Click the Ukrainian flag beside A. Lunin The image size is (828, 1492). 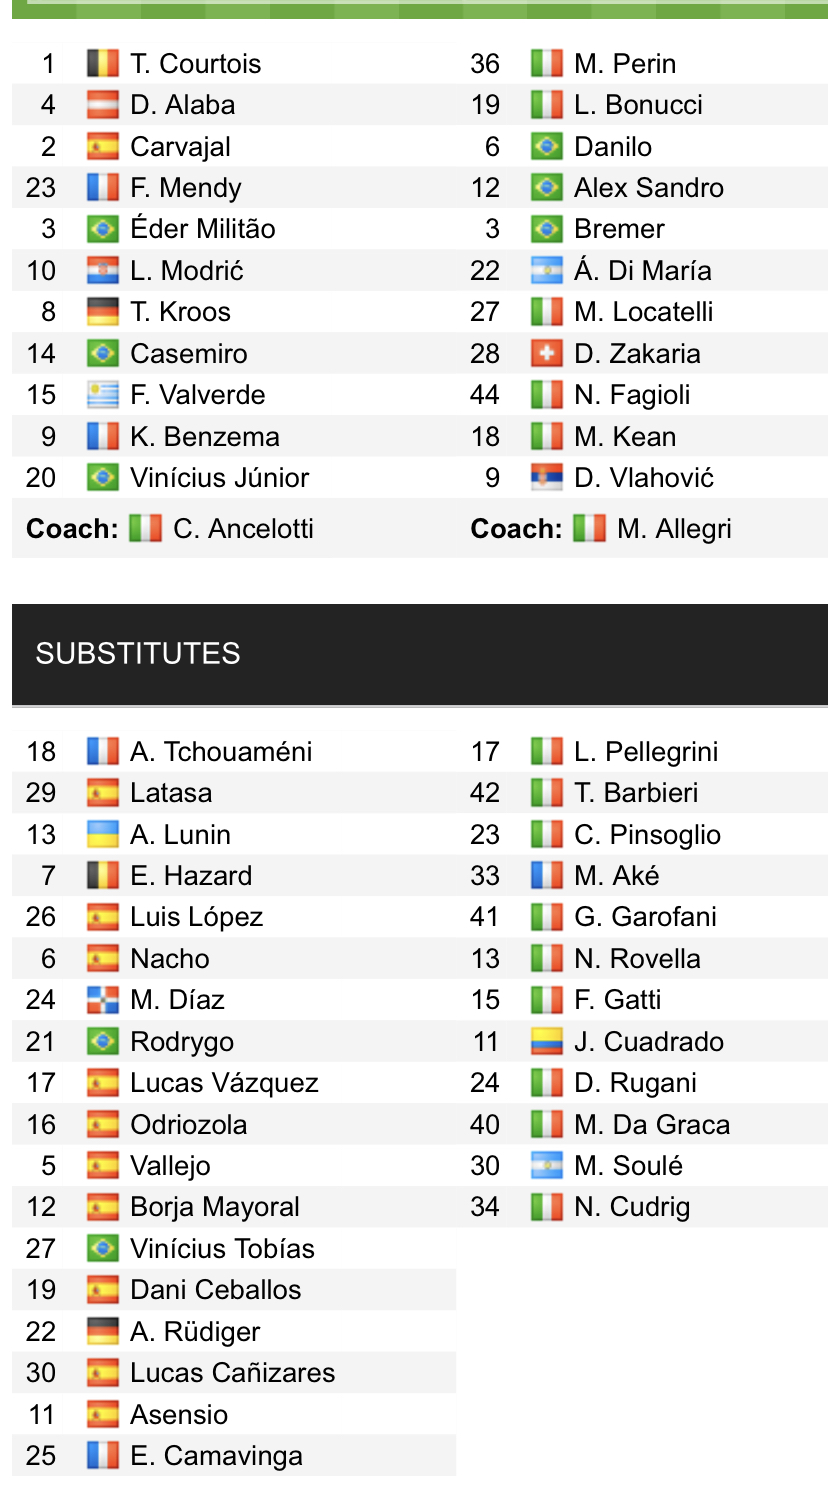click(102, 835)
